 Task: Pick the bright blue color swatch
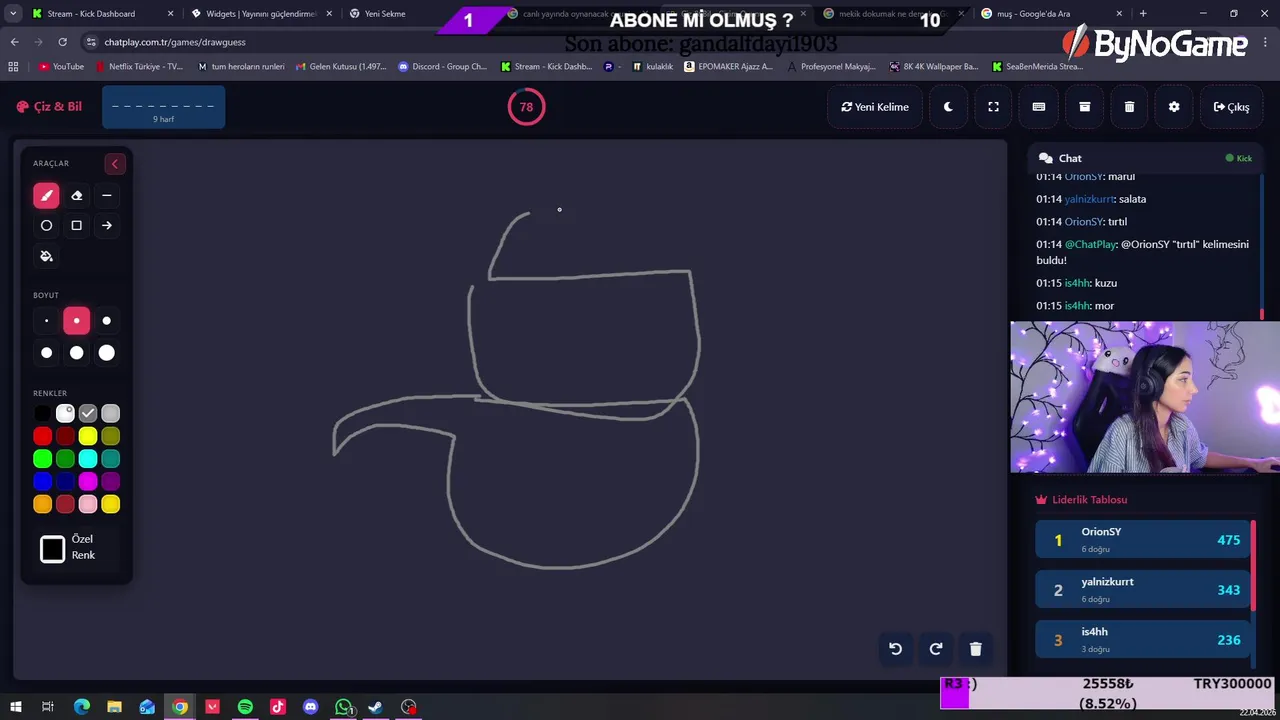(x=42, y=482)
